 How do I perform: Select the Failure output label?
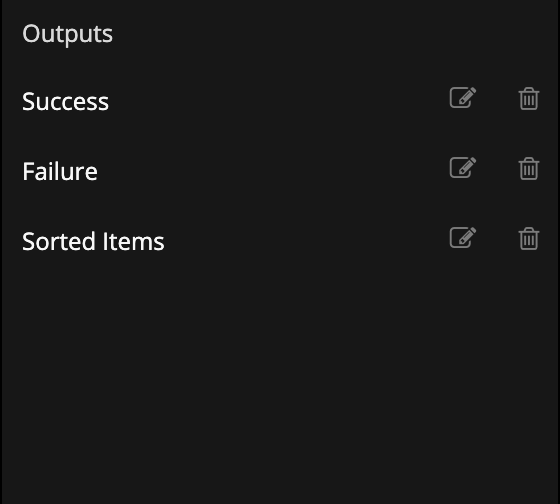[60, 171]
